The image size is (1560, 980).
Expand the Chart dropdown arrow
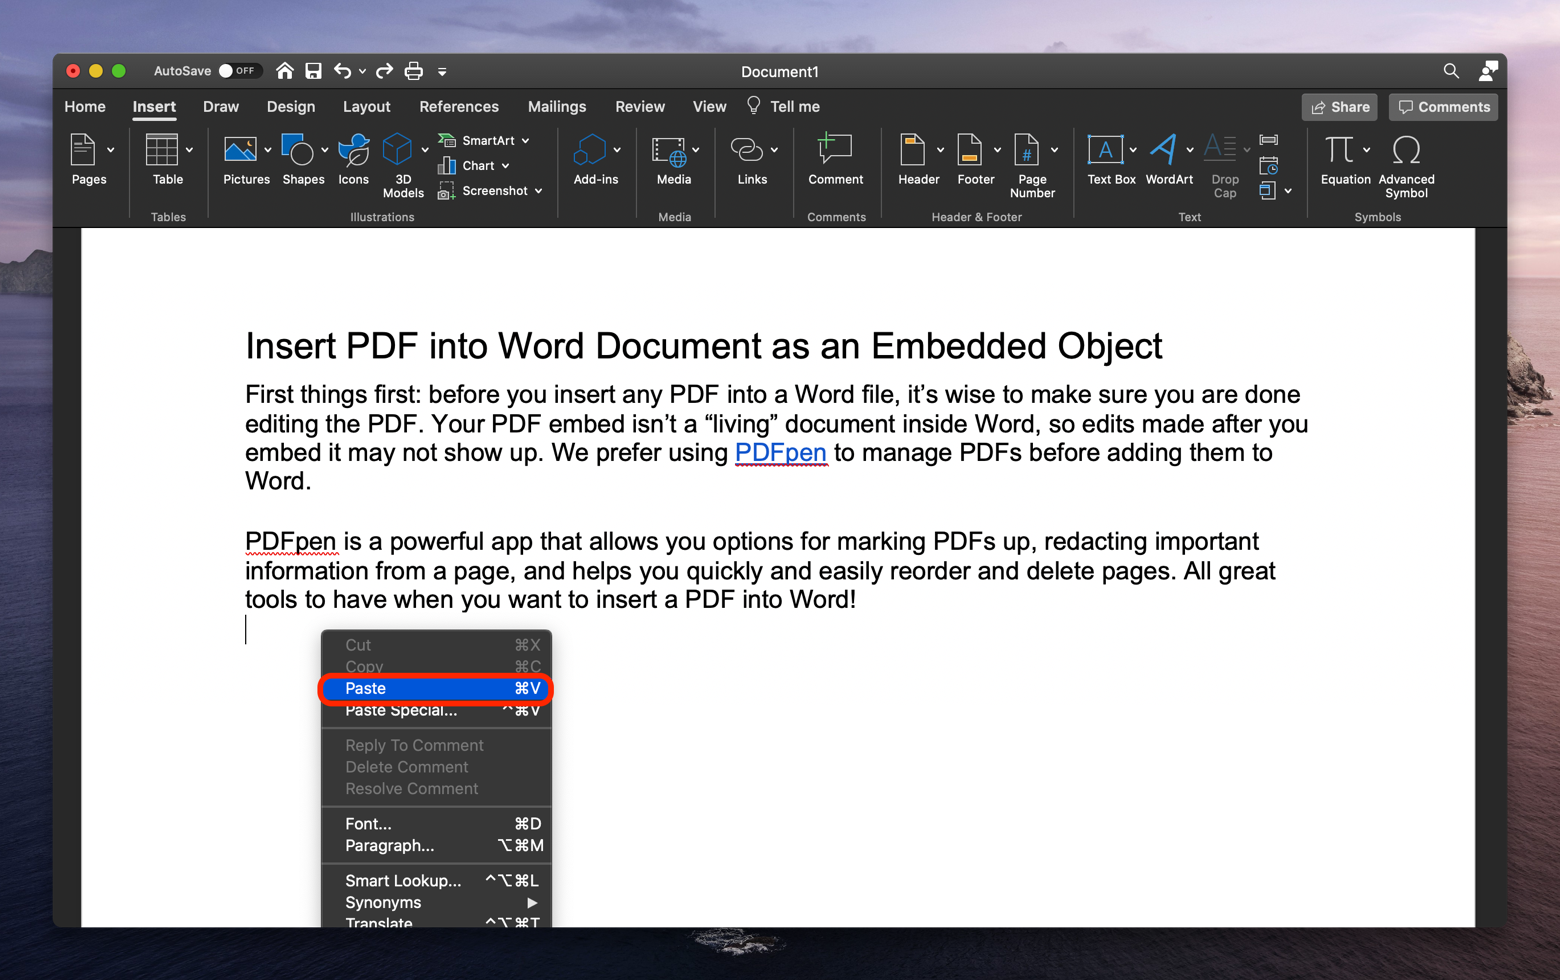(x=506, y=166)
